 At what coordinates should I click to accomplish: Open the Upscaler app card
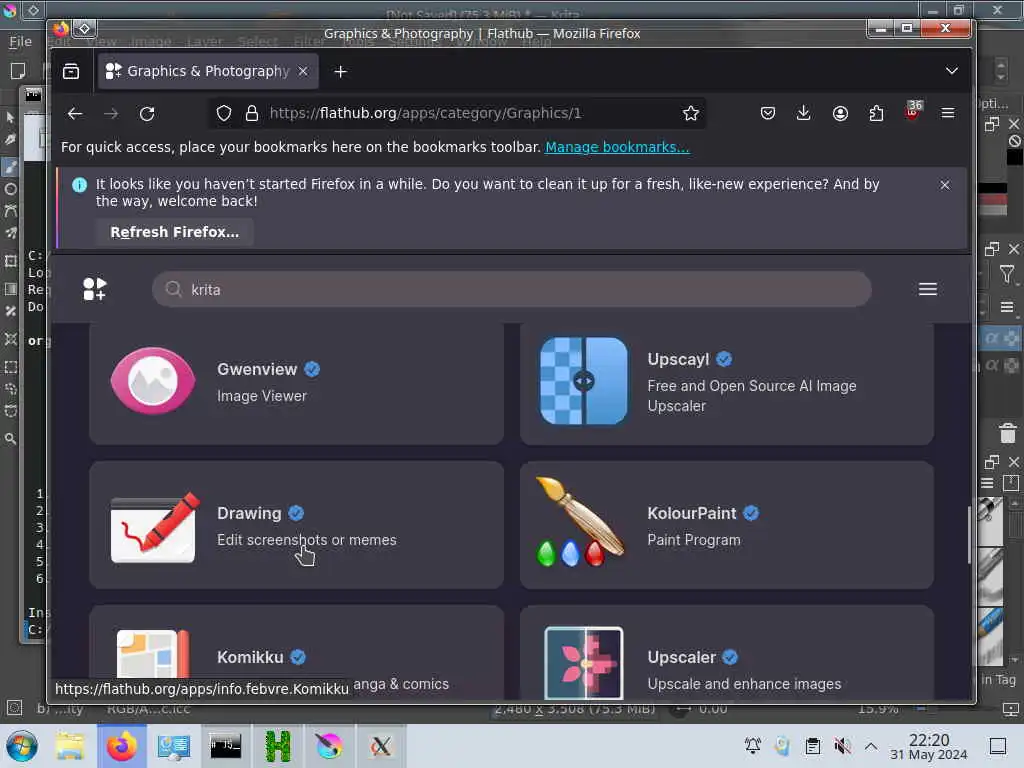click(727, 652)
